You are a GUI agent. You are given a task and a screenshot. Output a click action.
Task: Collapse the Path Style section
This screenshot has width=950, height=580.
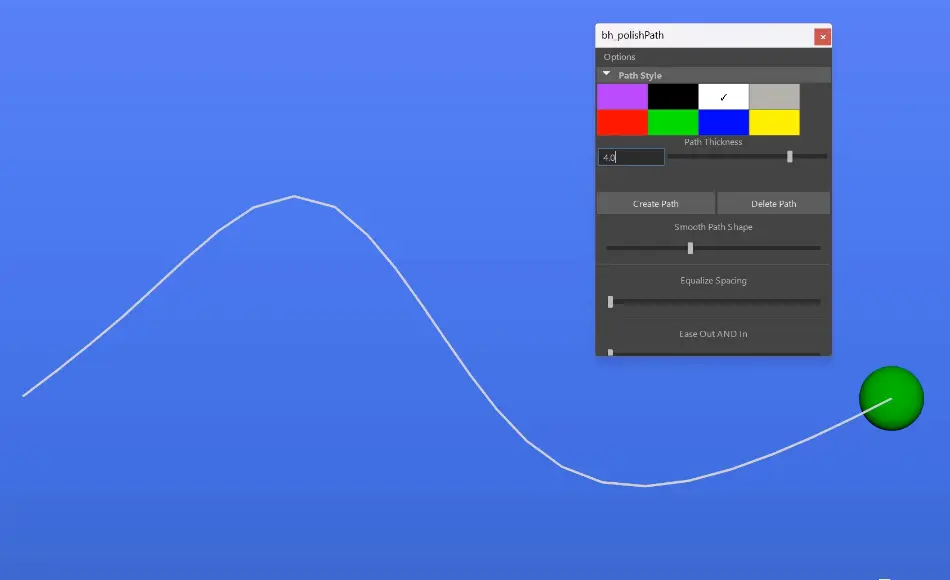[606, 75]
